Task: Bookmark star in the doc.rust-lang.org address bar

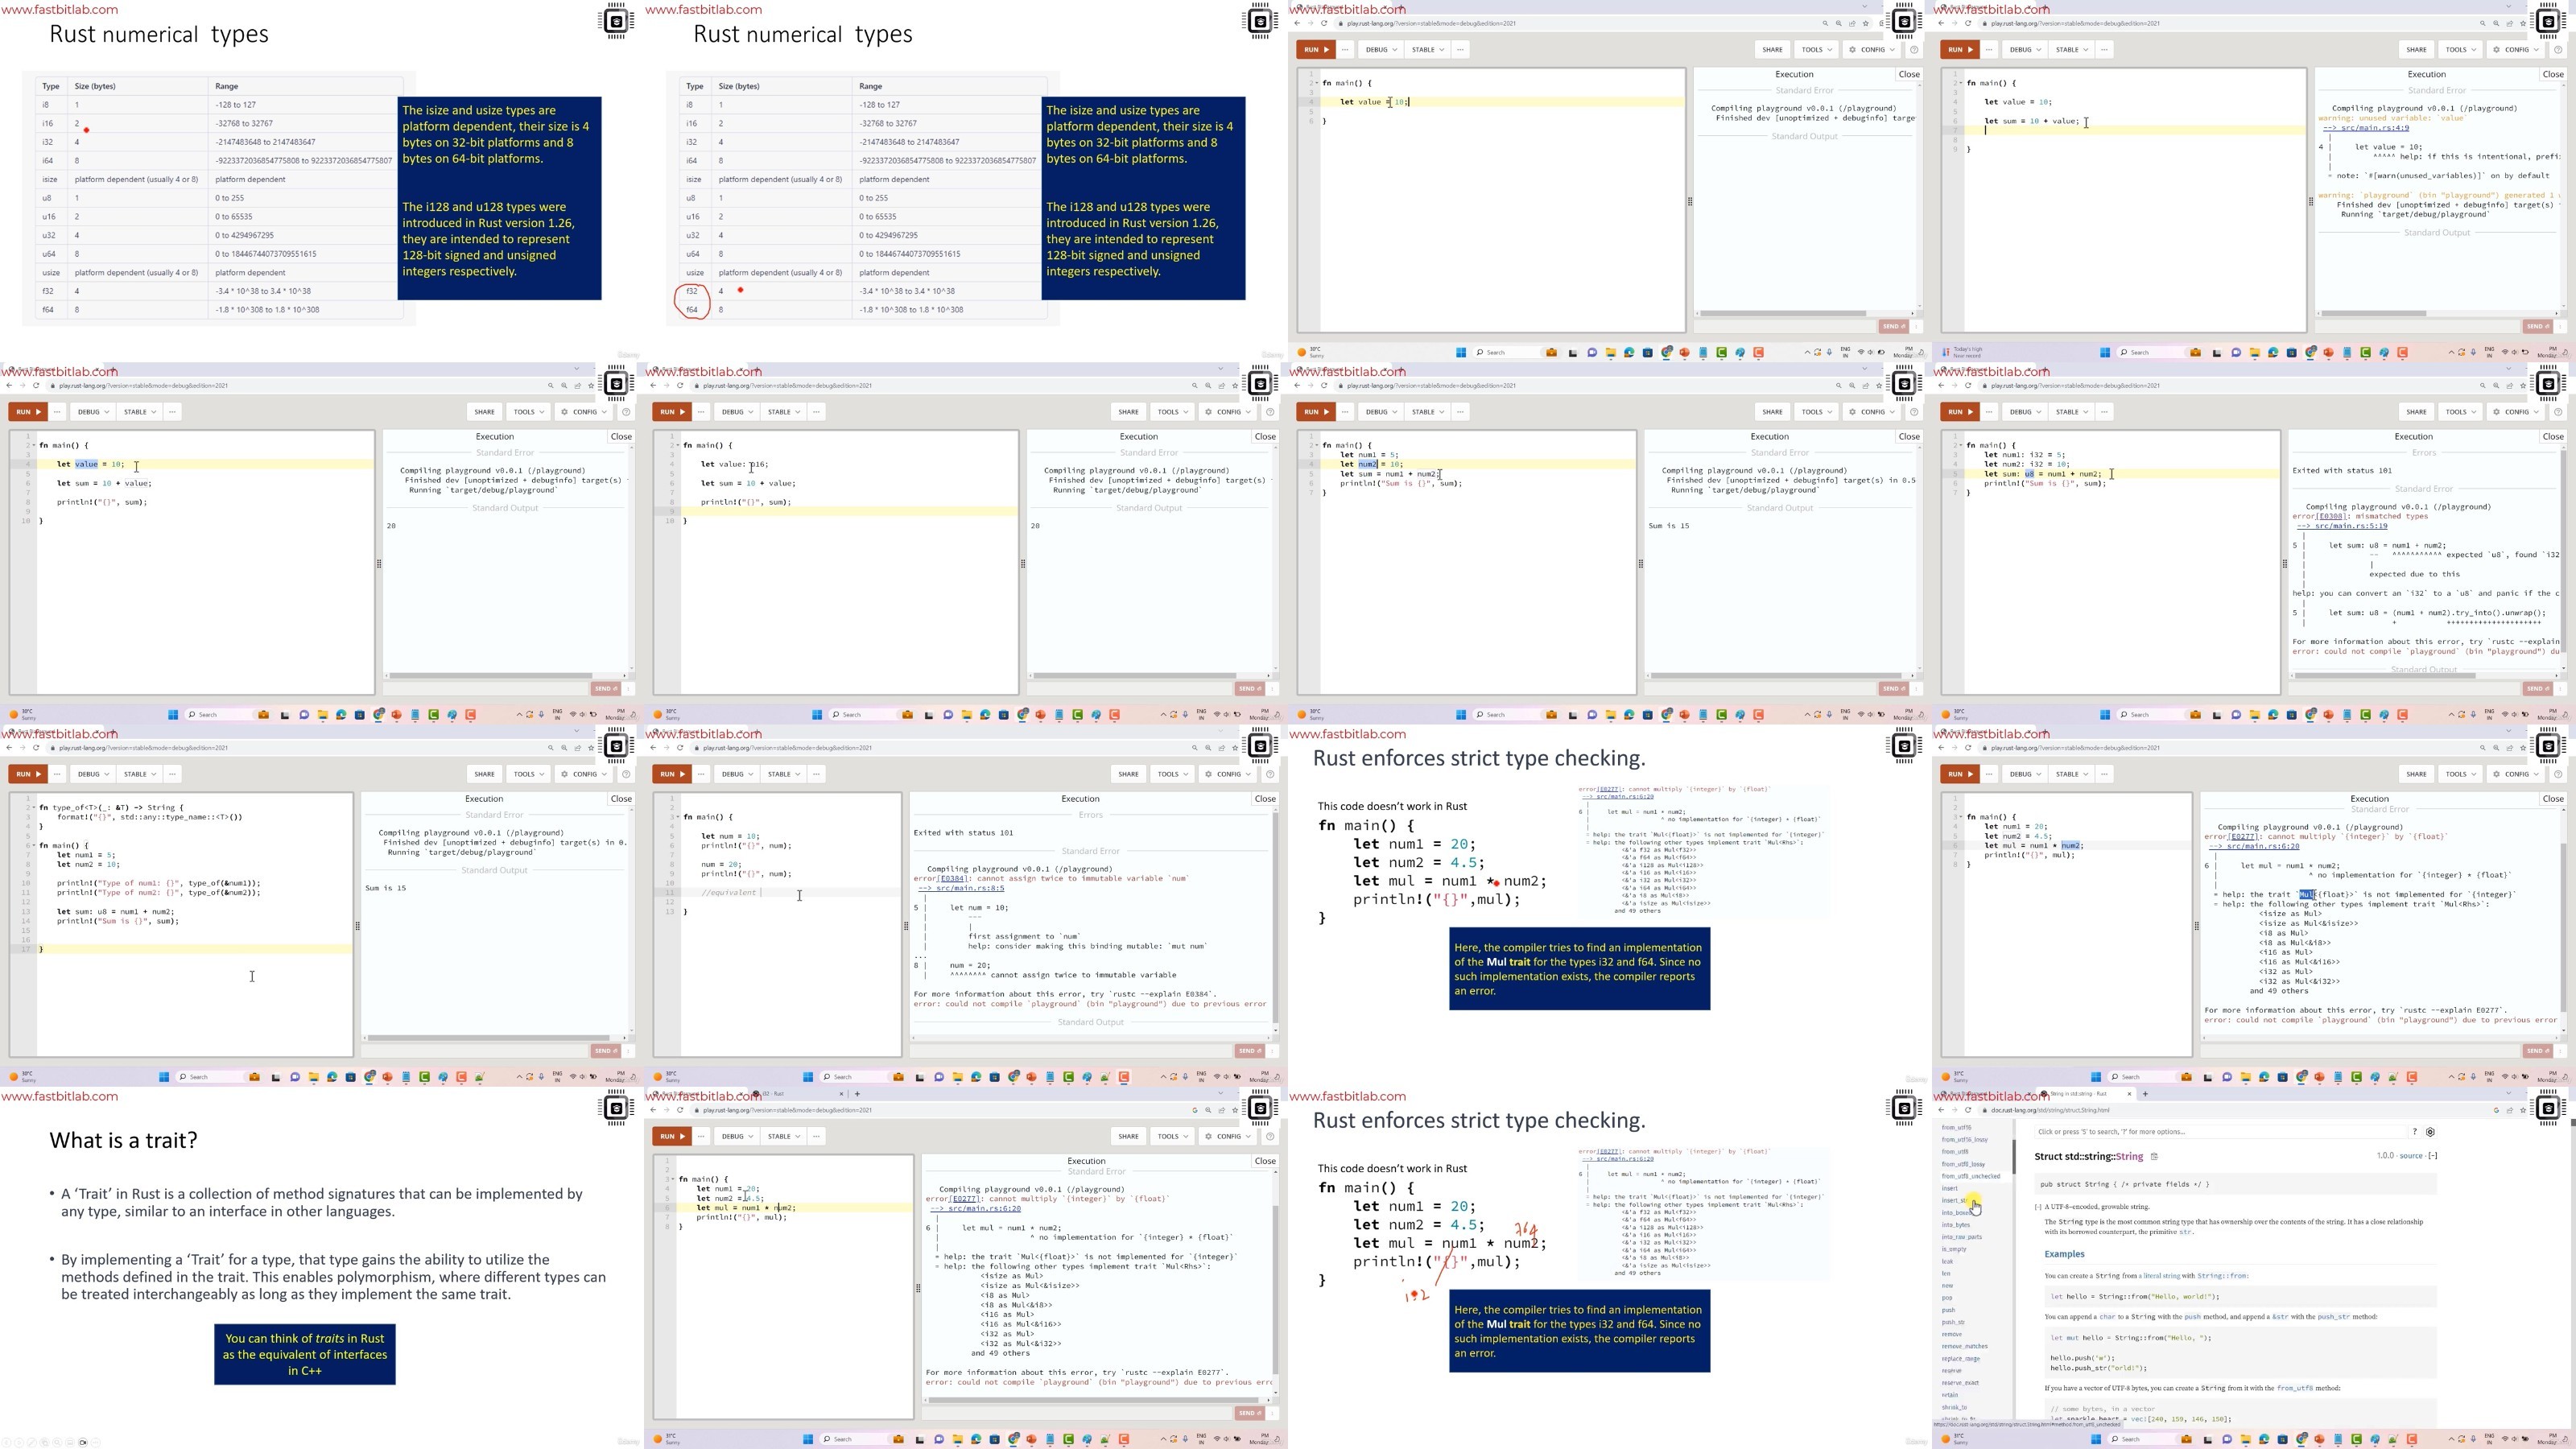Action: point(2525,1110)
